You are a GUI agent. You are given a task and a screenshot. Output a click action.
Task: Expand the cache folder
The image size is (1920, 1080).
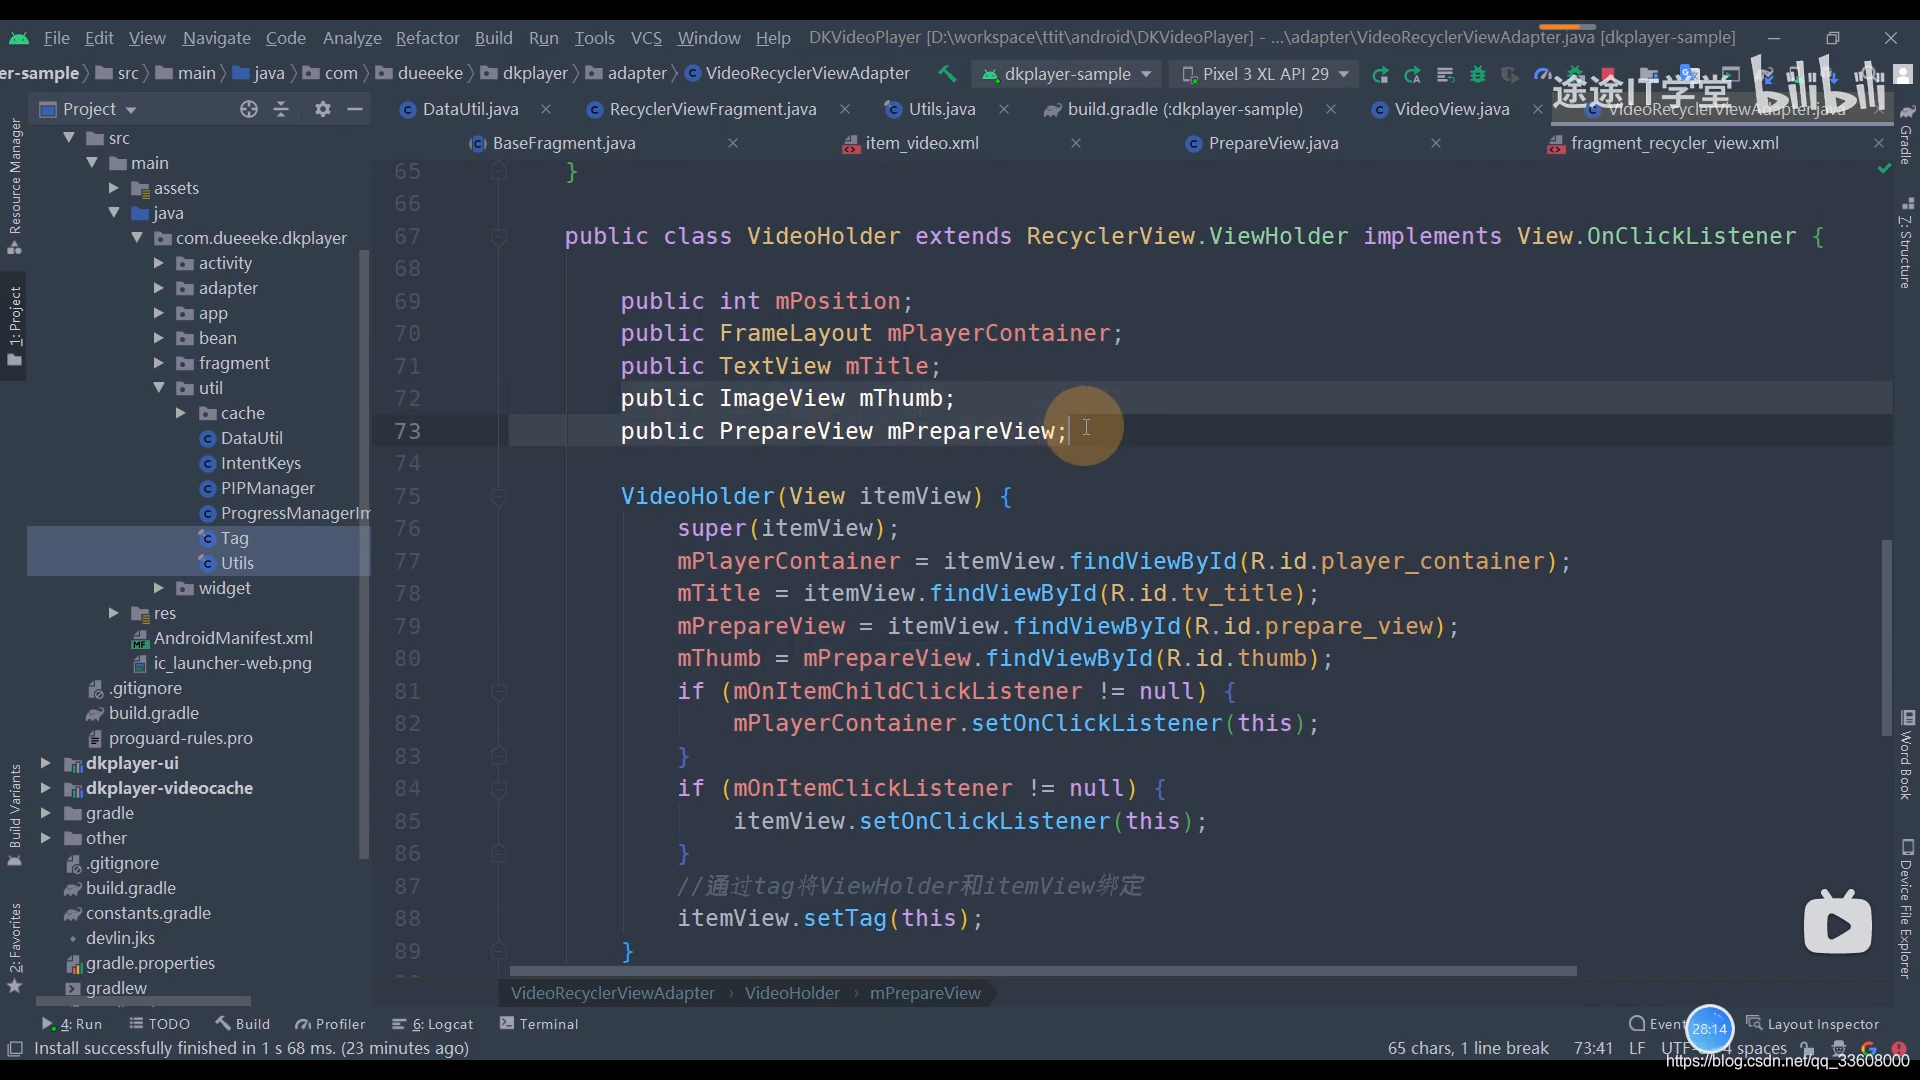181,413
